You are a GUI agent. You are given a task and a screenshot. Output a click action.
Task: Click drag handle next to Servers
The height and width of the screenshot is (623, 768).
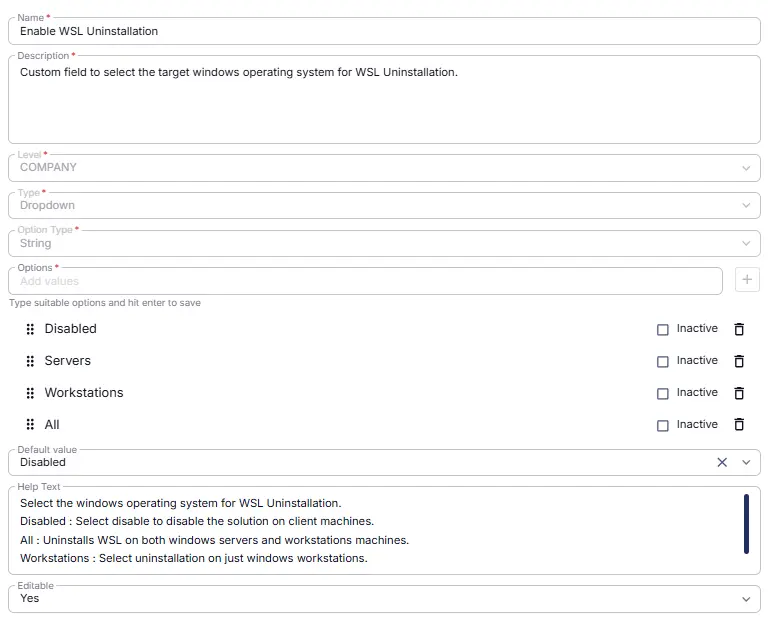pos(30,361)
